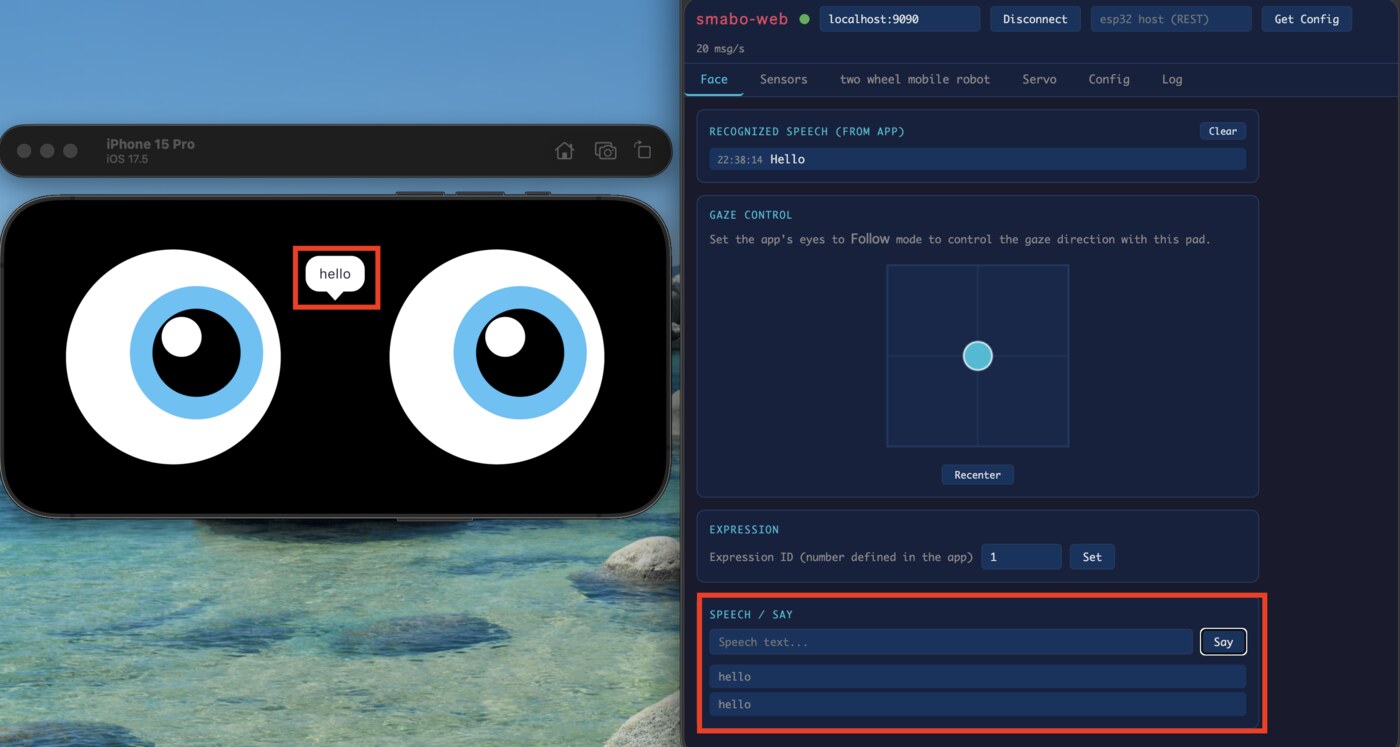Switch to the Face tab
Viewport: 1400px width, 747px height.
tap(714, 79)
